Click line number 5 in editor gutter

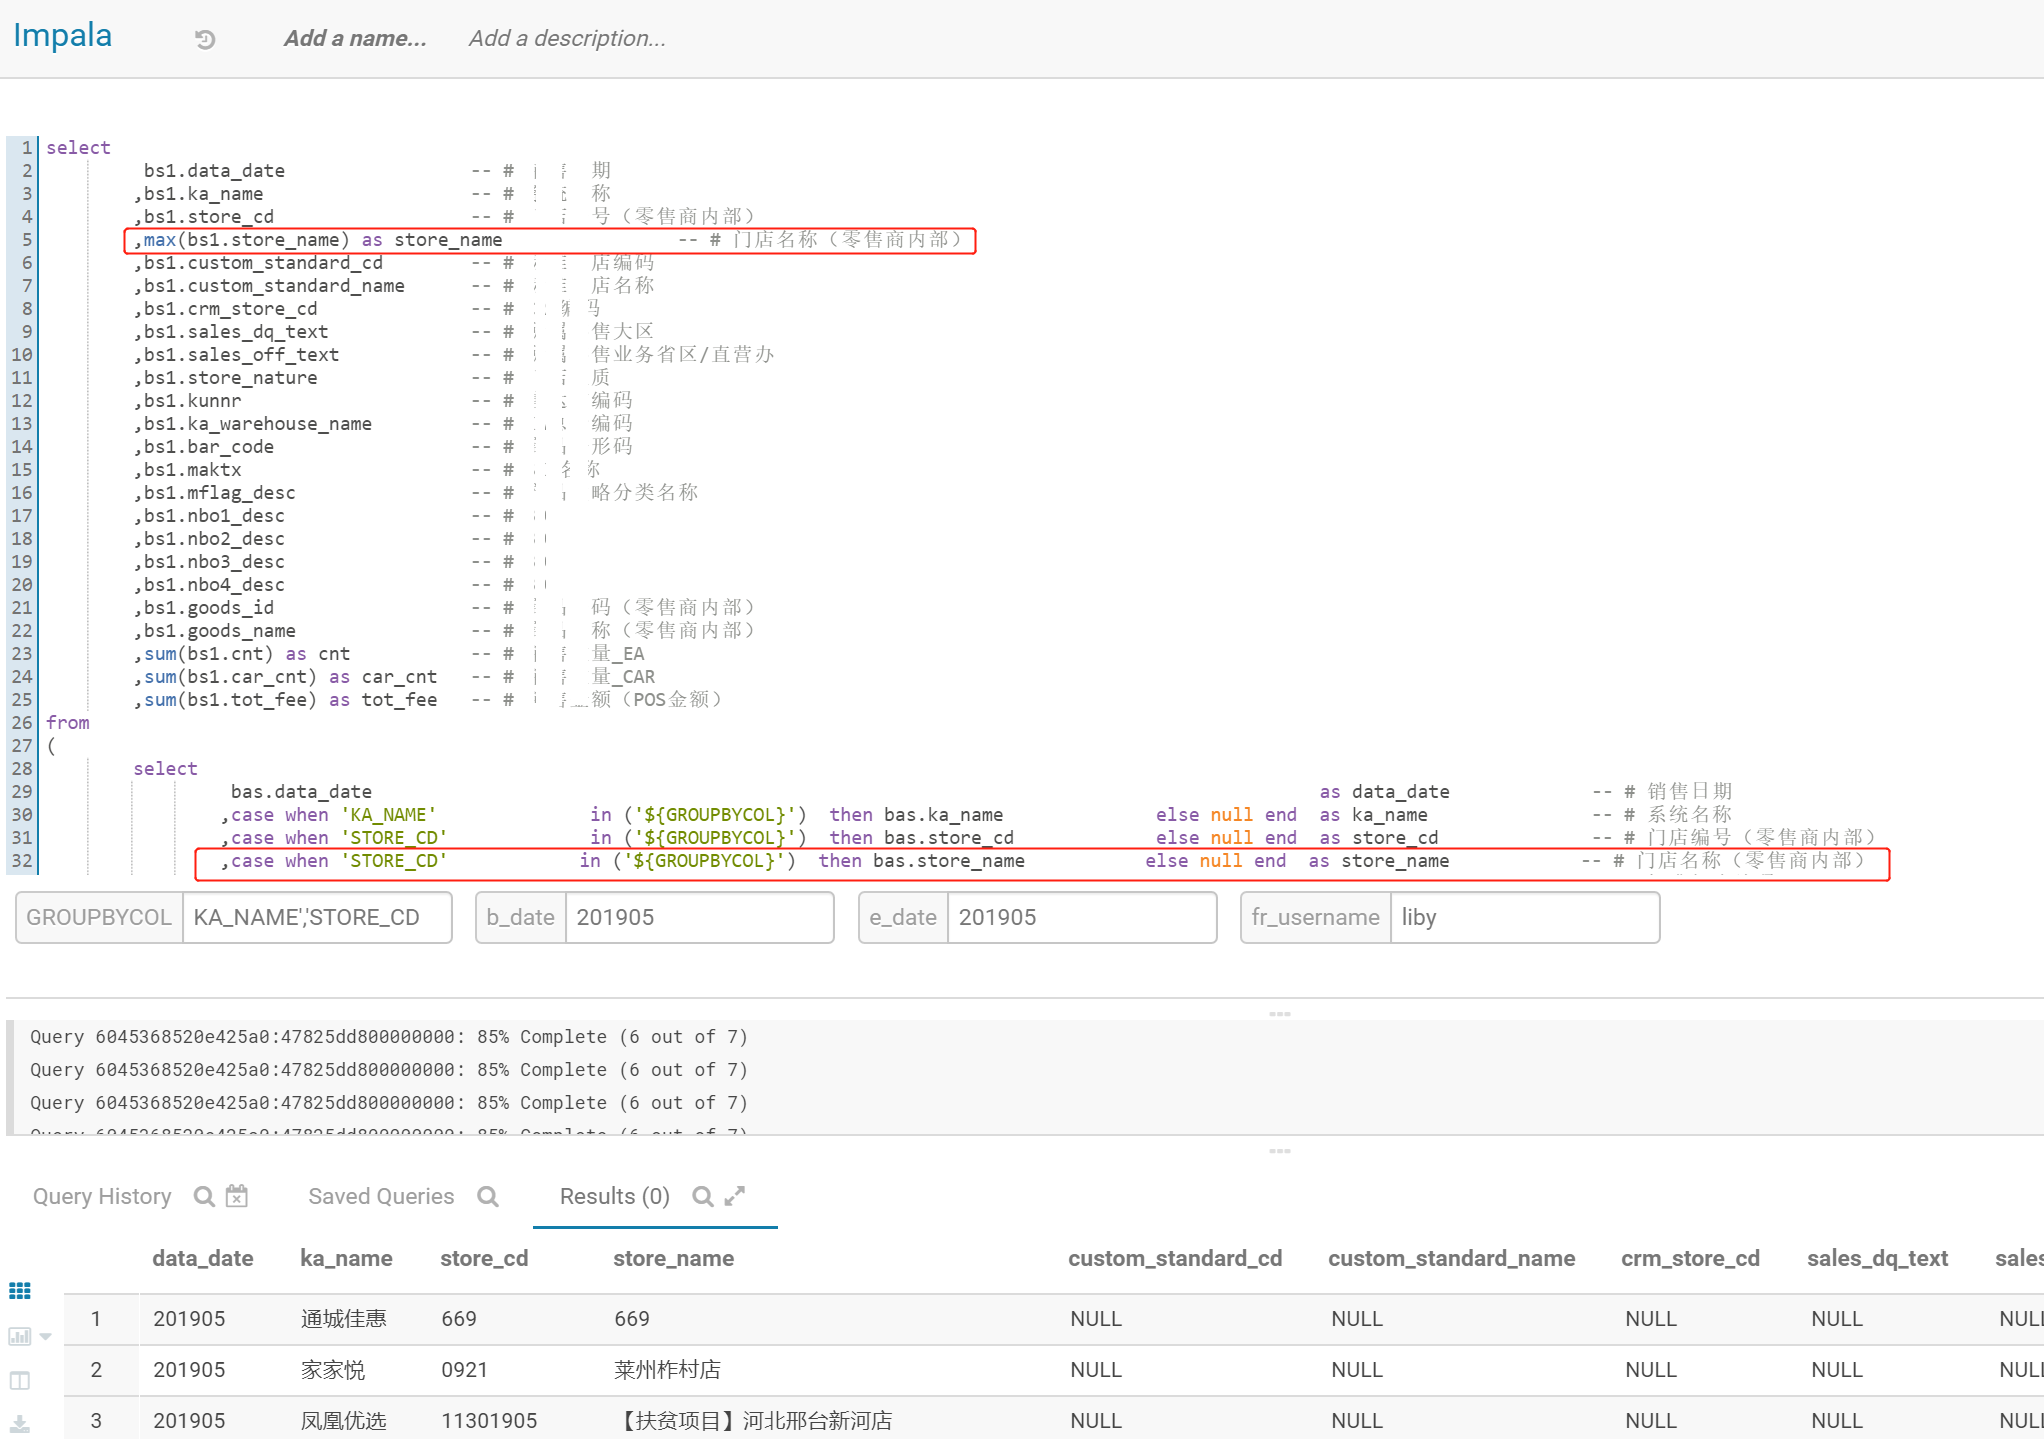point(27,240)
